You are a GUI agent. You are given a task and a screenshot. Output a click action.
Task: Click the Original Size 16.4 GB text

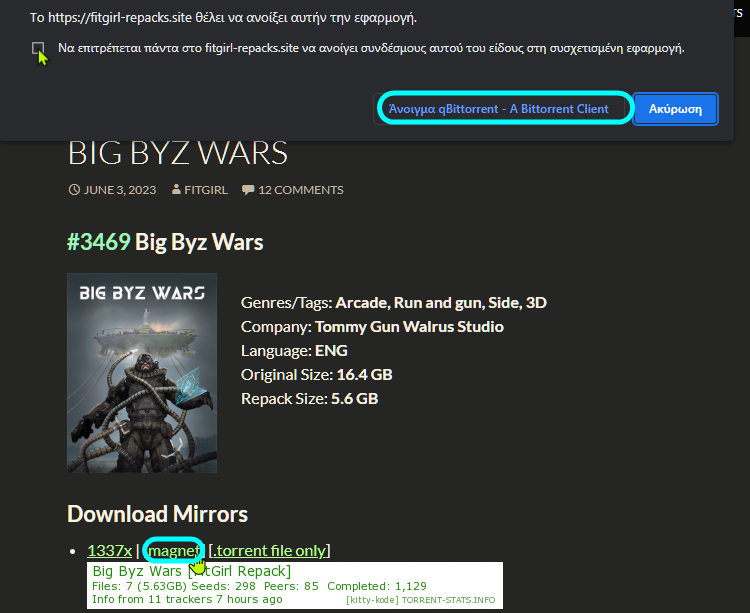pos(317,374)
